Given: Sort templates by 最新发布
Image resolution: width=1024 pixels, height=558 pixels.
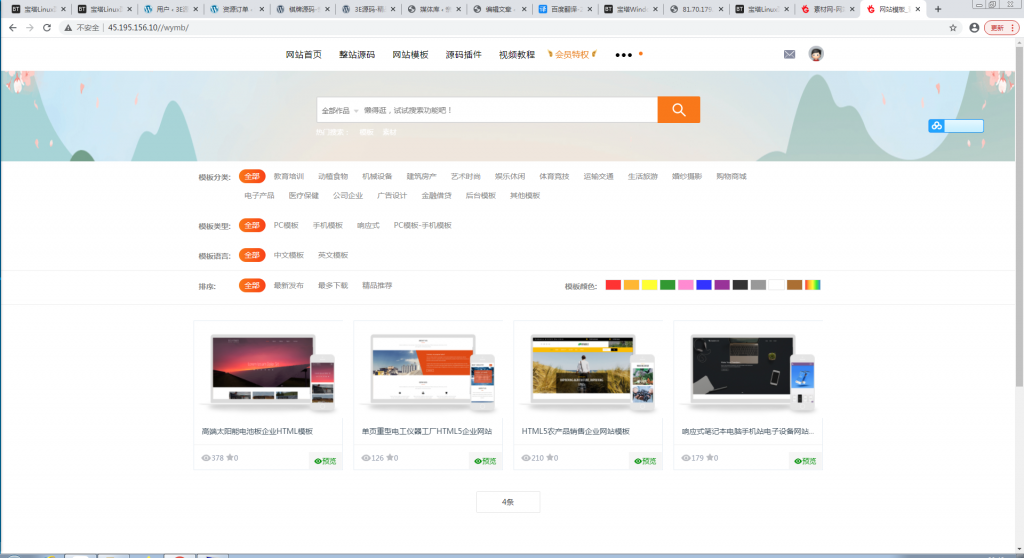Looking at the screenshot, I should click(x=288, y=286).
